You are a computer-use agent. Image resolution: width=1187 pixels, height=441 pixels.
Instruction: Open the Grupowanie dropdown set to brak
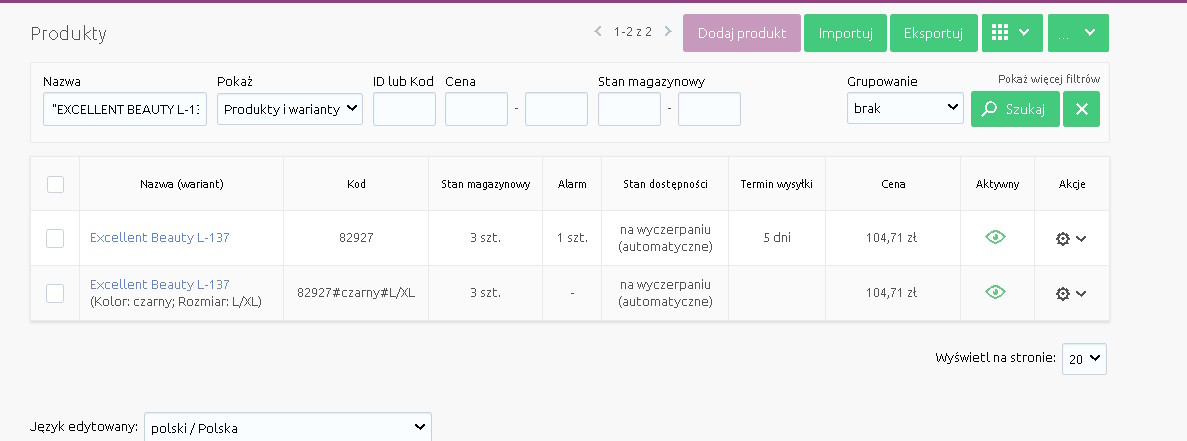point(905,108)
